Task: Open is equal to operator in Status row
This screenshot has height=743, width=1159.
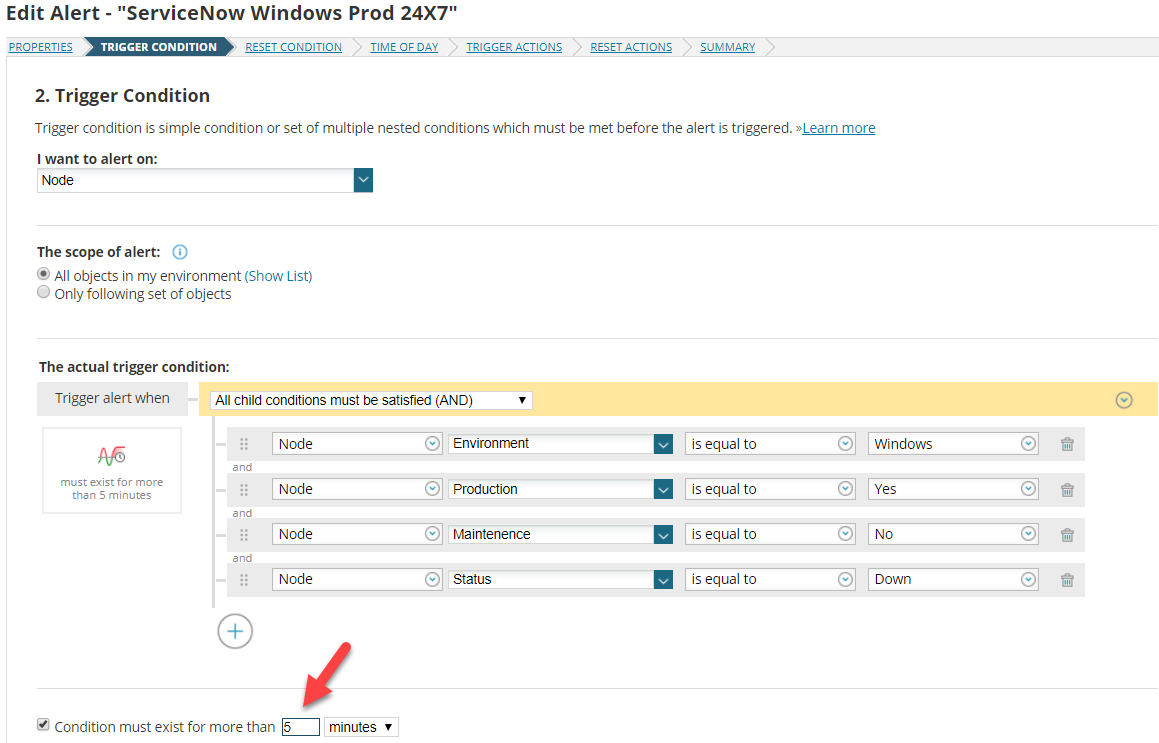Action: click(x=770, y=579)
